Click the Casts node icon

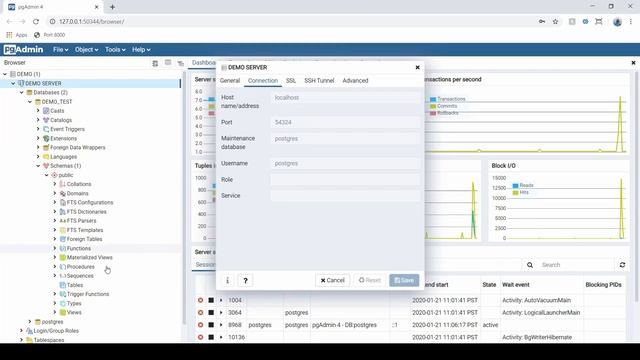[x=46, y=111]
